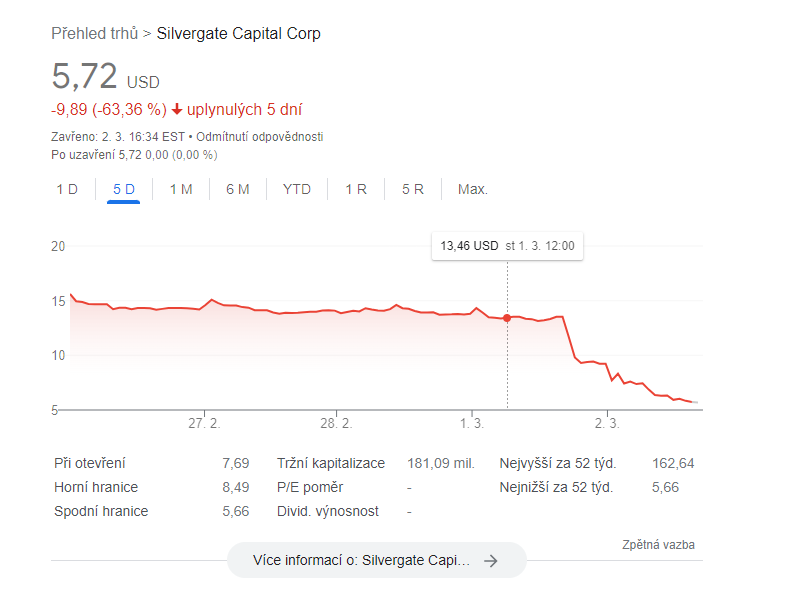Click the 27. 2. date on the axis
Screen dimensions: 803x607
tap(204, 424)
